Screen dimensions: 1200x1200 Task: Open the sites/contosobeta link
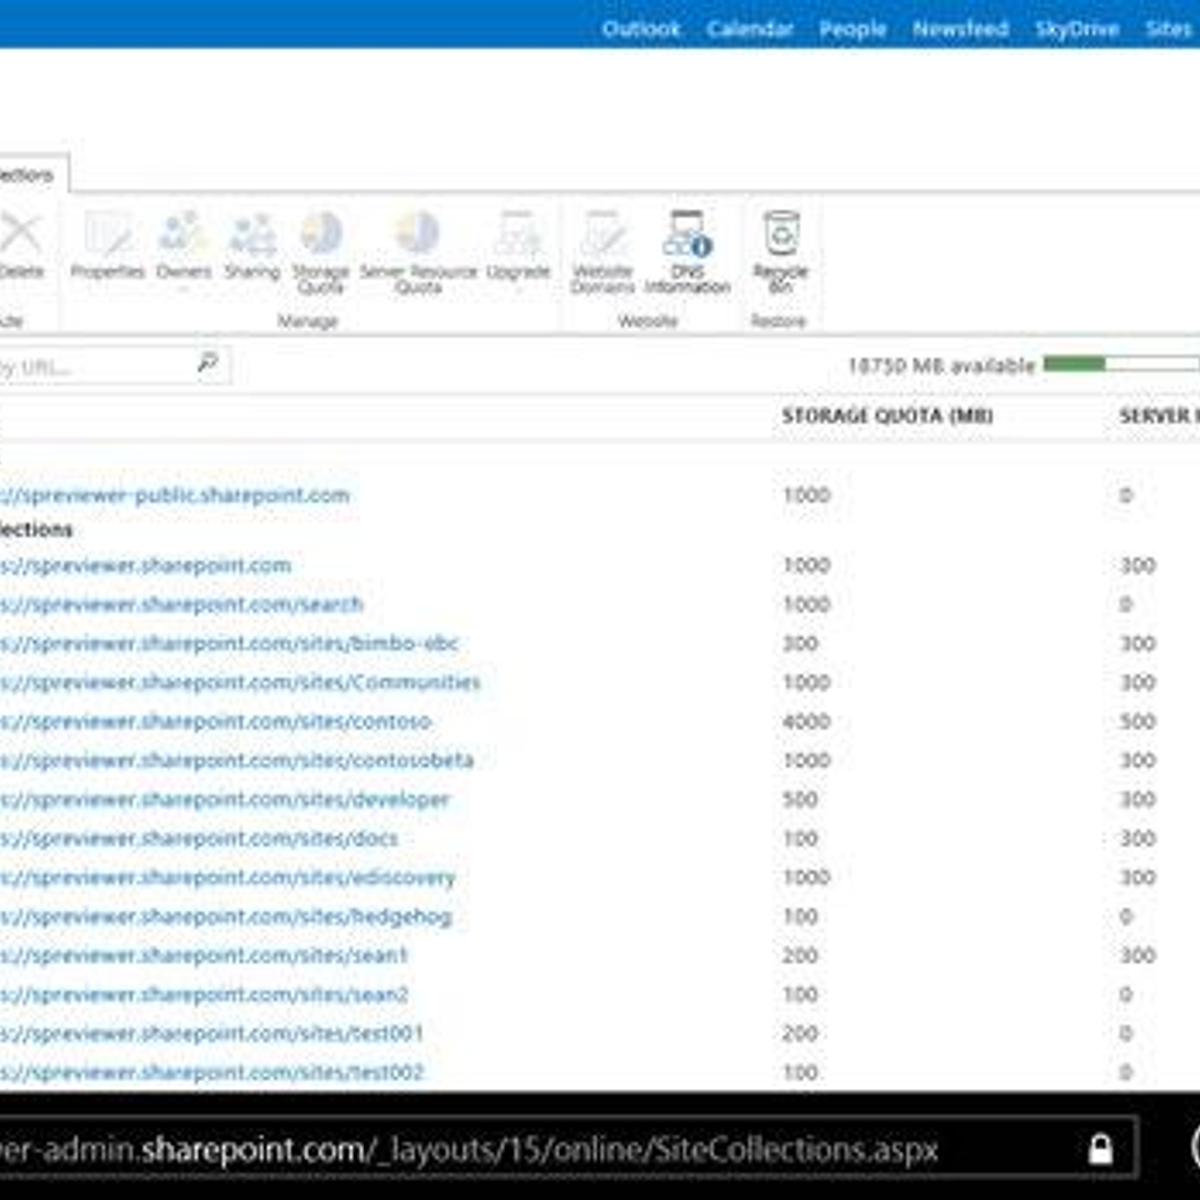click(x=237, y=760)
